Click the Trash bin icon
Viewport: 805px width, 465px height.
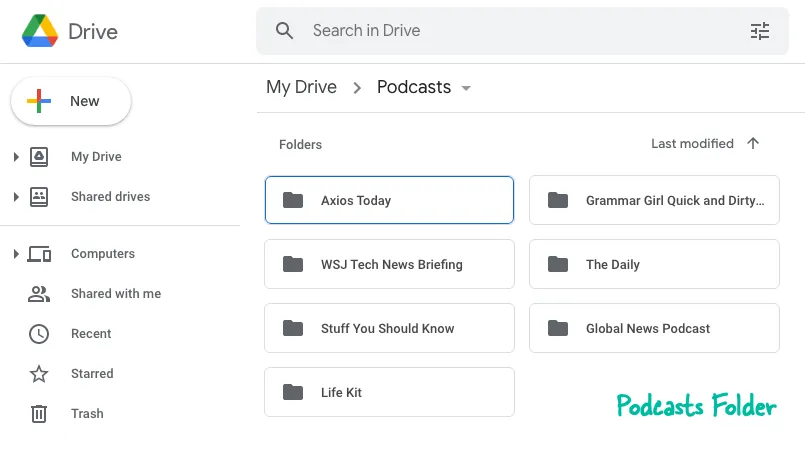pos(39,414)
